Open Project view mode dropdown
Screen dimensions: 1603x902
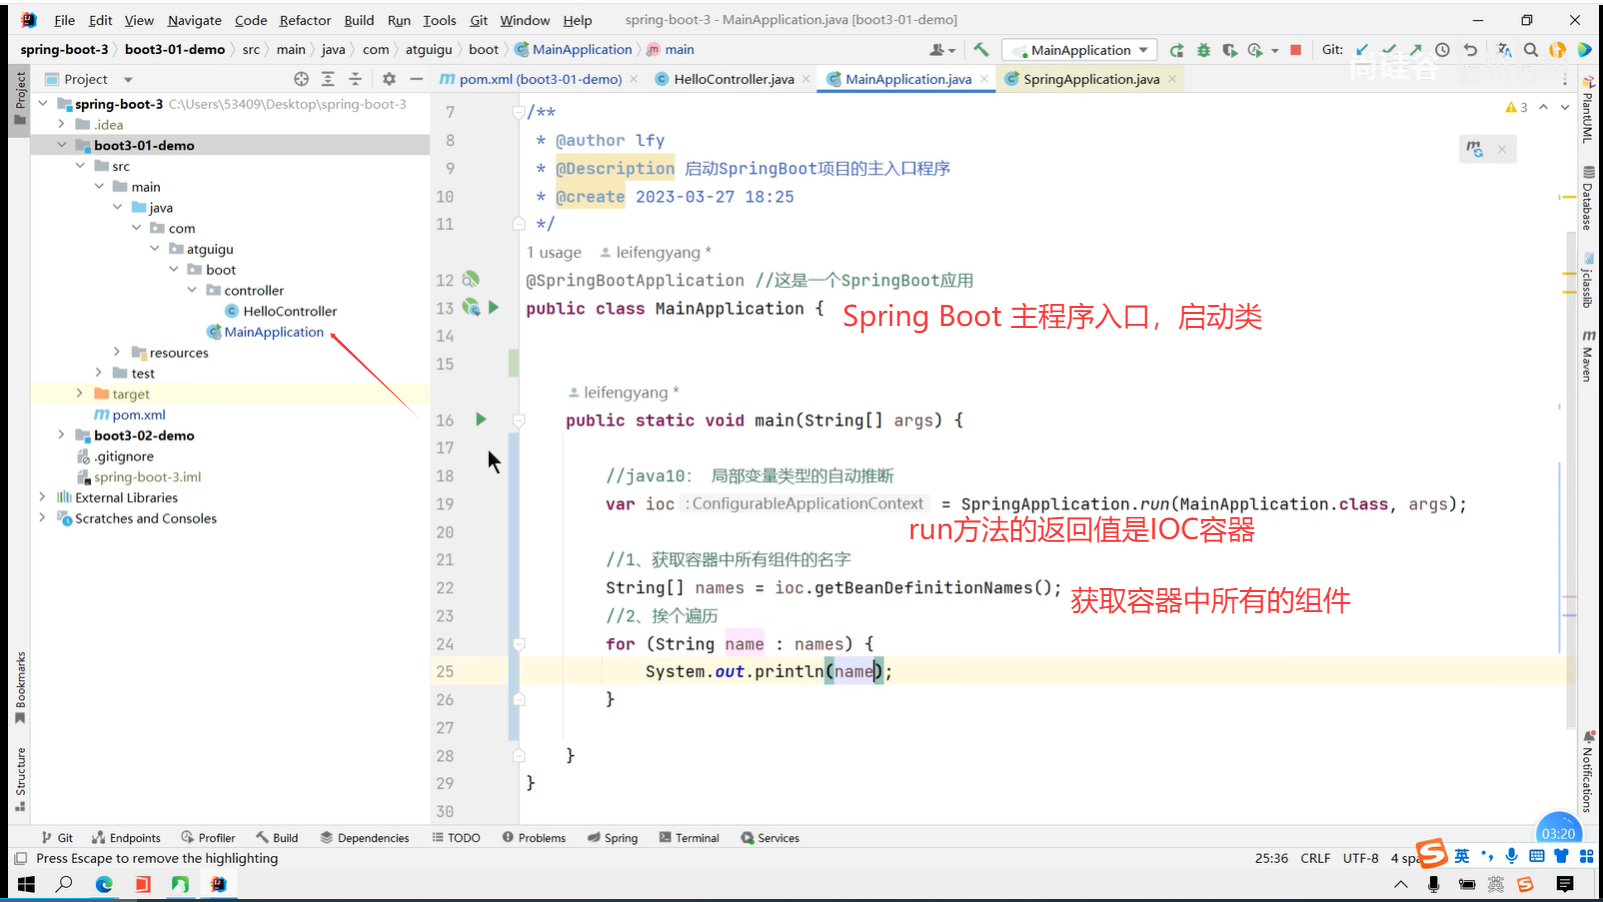point(128,79)
